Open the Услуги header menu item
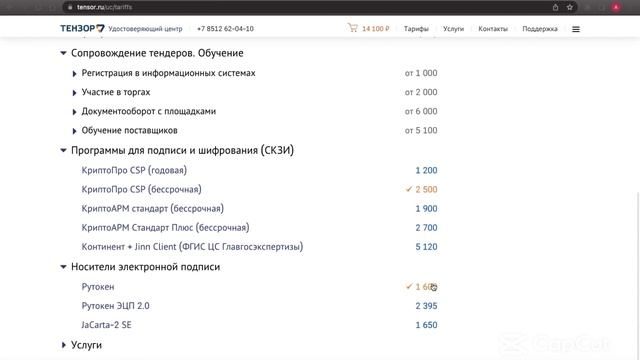The height and width of the screenshot is (360, 640). (453, 29)
